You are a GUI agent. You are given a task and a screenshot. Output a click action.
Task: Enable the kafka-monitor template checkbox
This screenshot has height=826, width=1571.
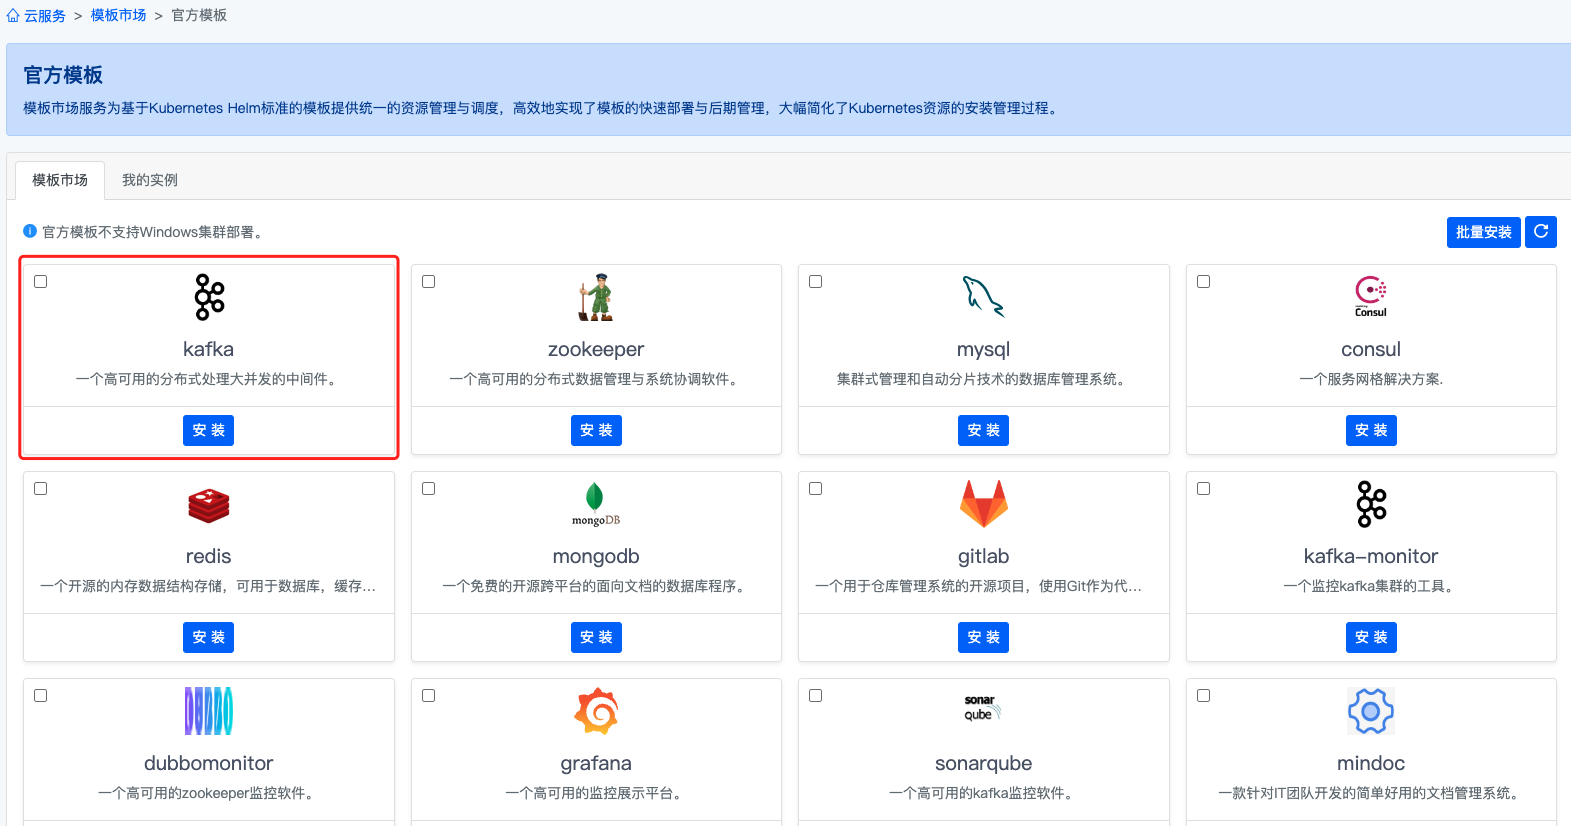tap(1204, 488)
